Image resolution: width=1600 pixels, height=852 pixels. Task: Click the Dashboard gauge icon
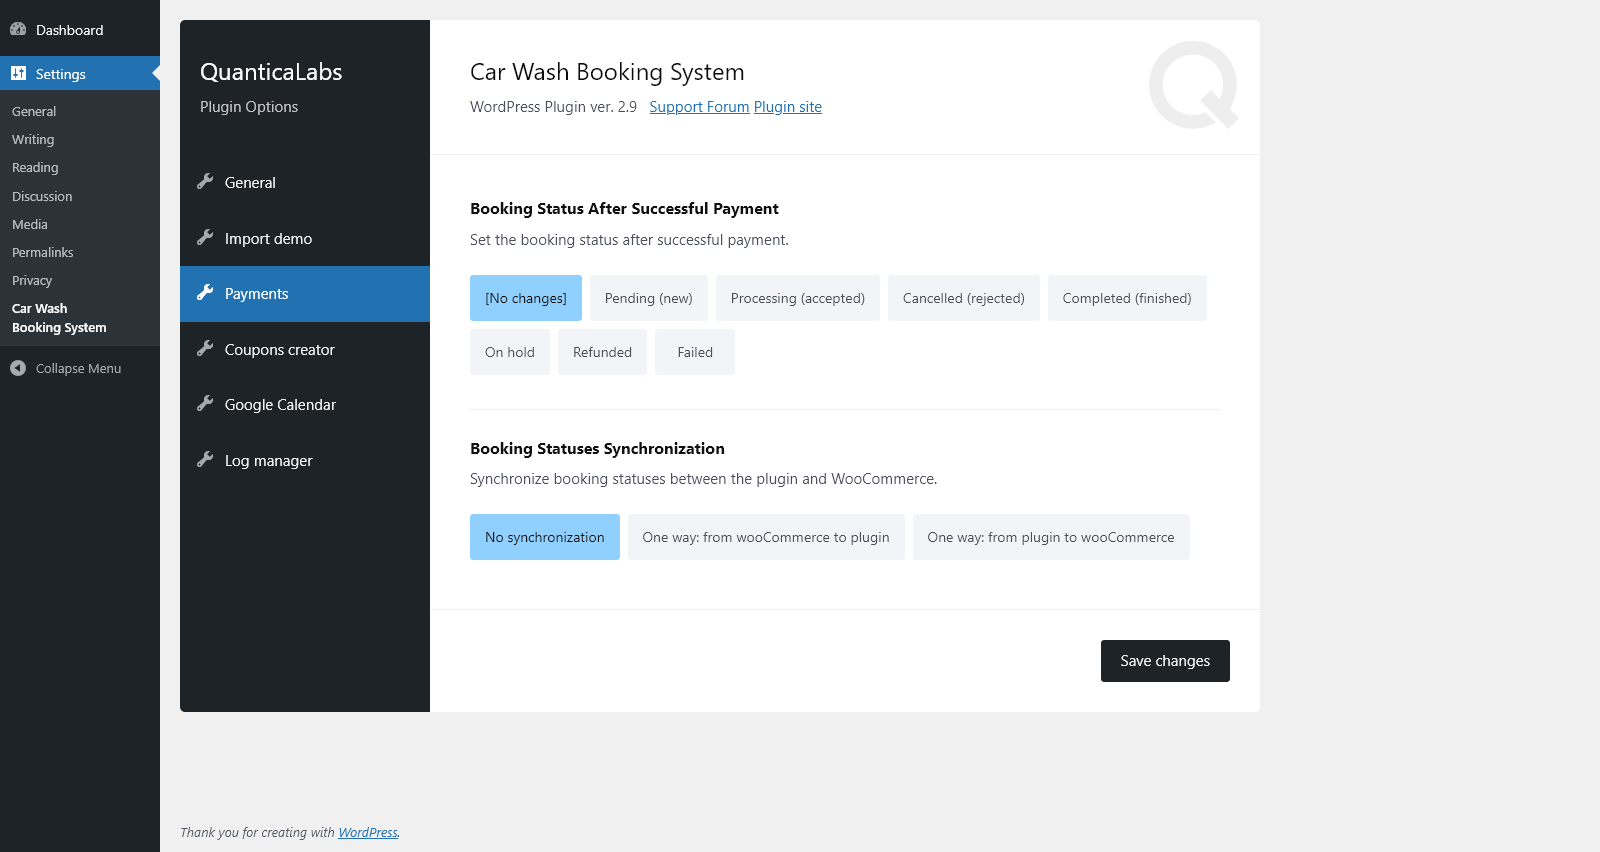coord(18,29)
